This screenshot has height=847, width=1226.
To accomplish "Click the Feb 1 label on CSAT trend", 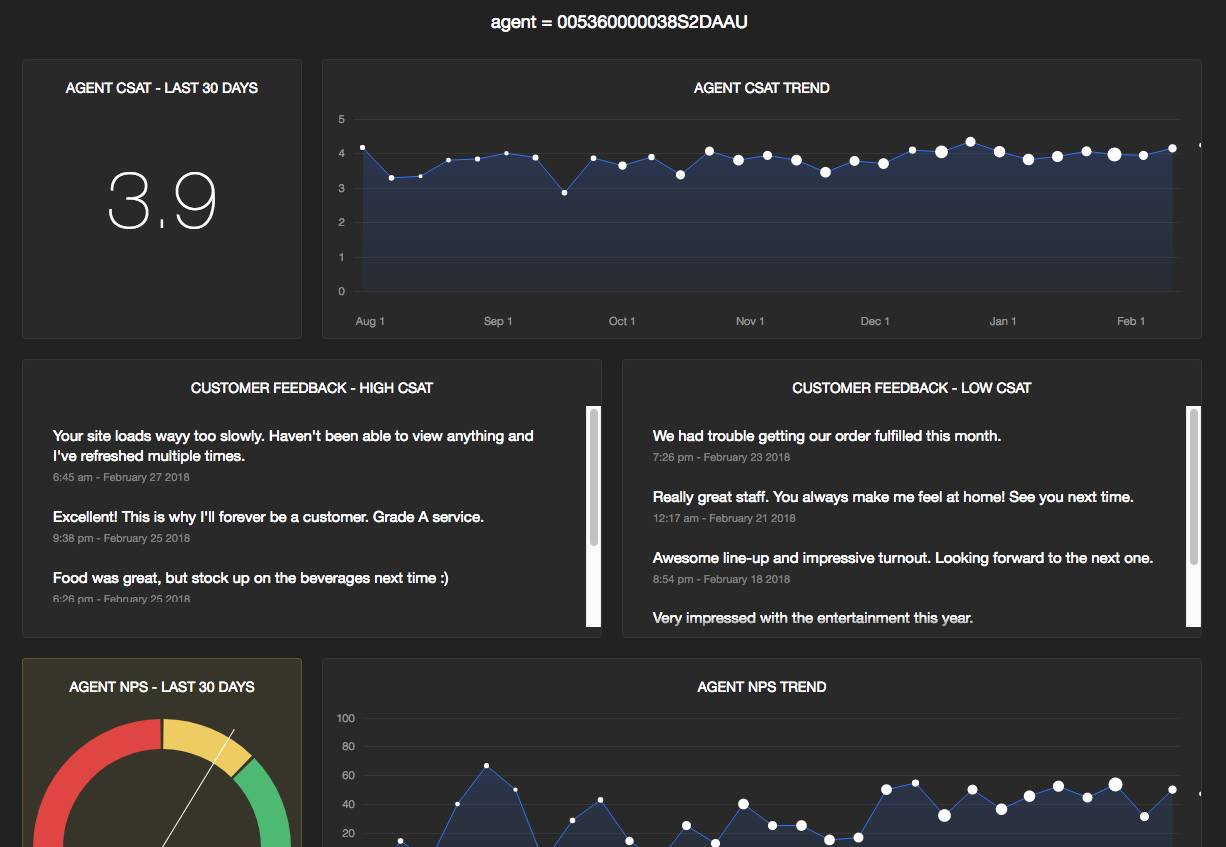I will coord(1131,321).
